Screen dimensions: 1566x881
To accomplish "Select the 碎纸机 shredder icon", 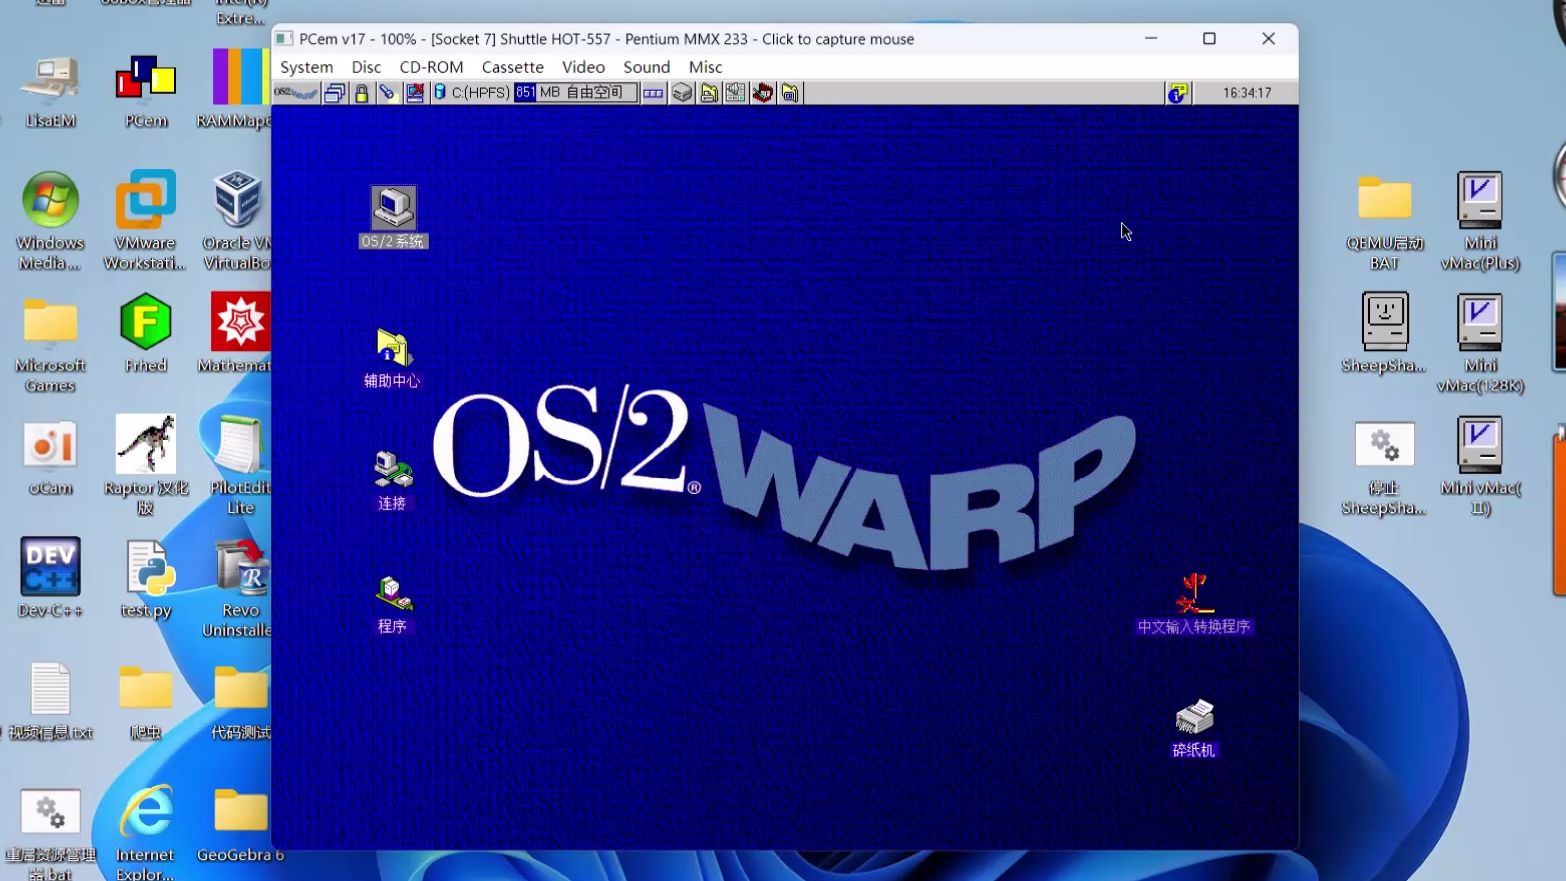I will [1194, 728].
